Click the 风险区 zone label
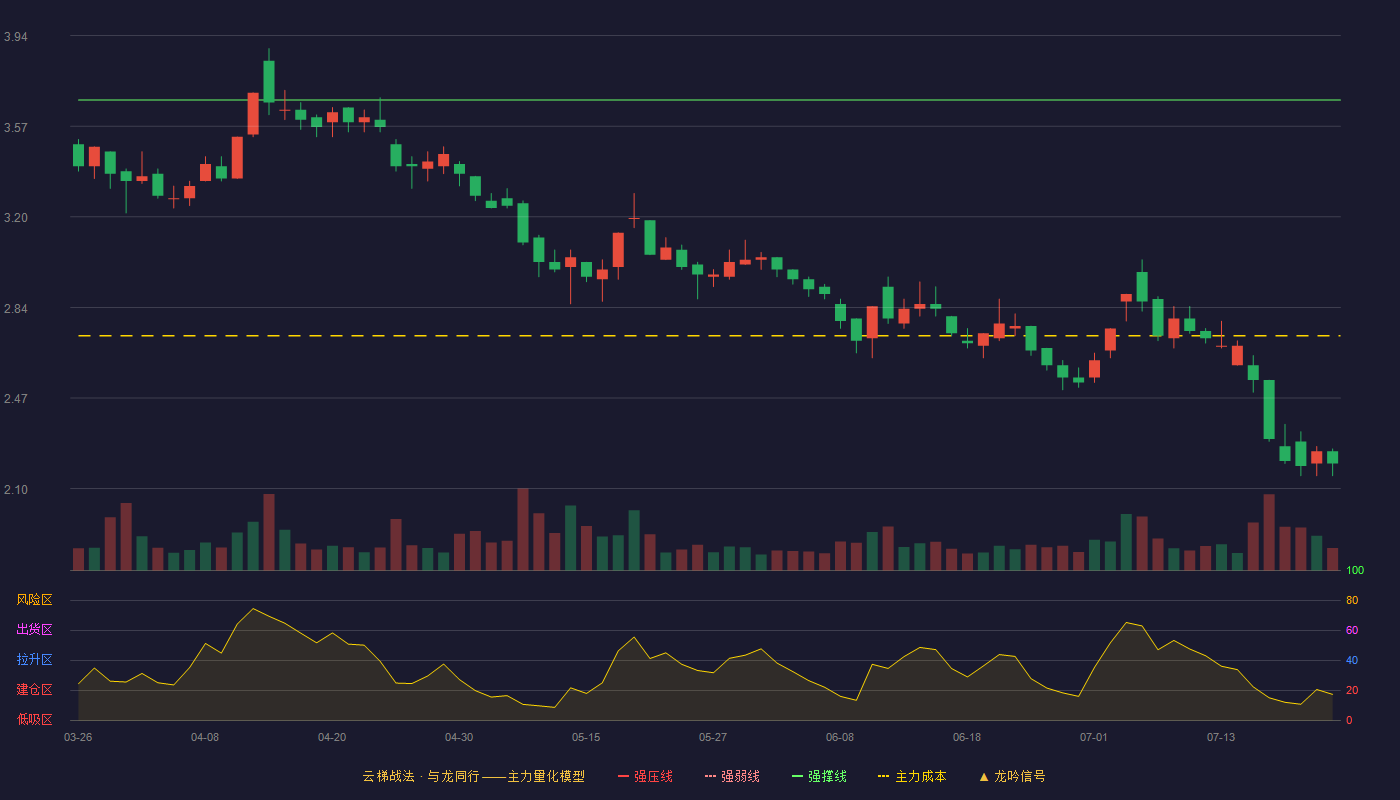1400x800 pixels. point(34,600)
